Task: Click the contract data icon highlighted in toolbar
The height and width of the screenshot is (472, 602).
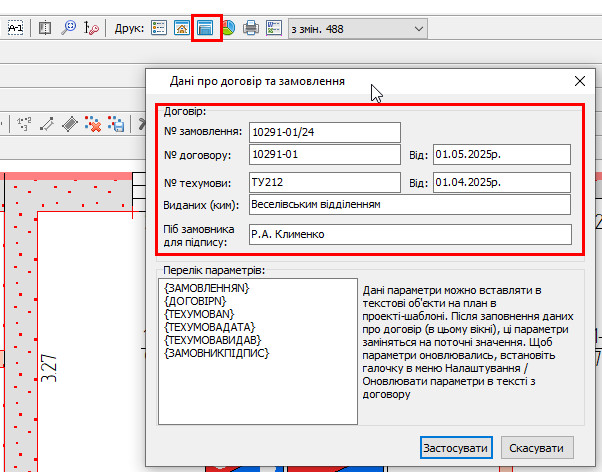Action: click(206, 29)
